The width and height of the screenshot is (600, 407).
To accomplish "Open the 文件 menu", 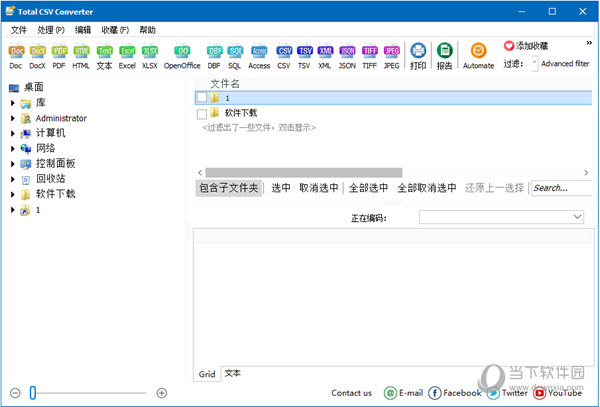I will [19, 30].
